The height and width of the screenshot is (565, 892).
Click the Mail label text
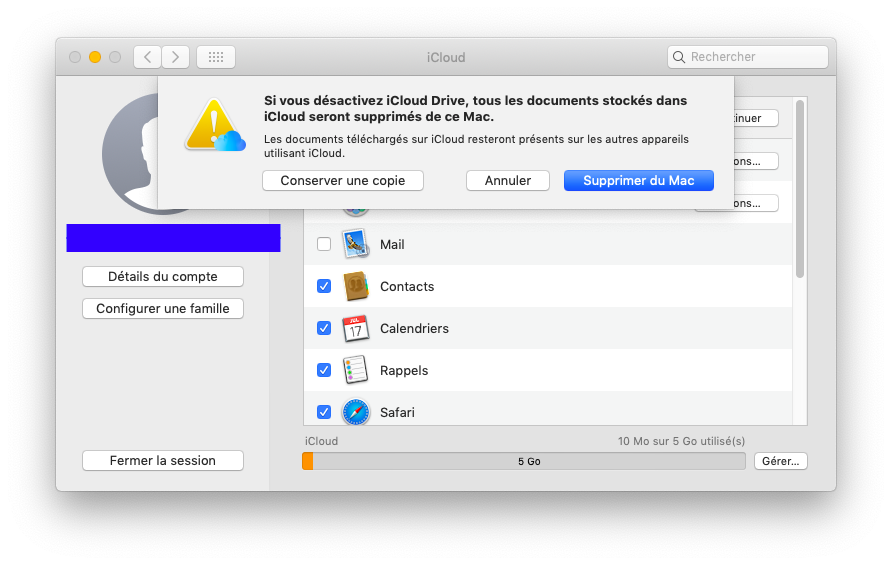tap(392, 245)
